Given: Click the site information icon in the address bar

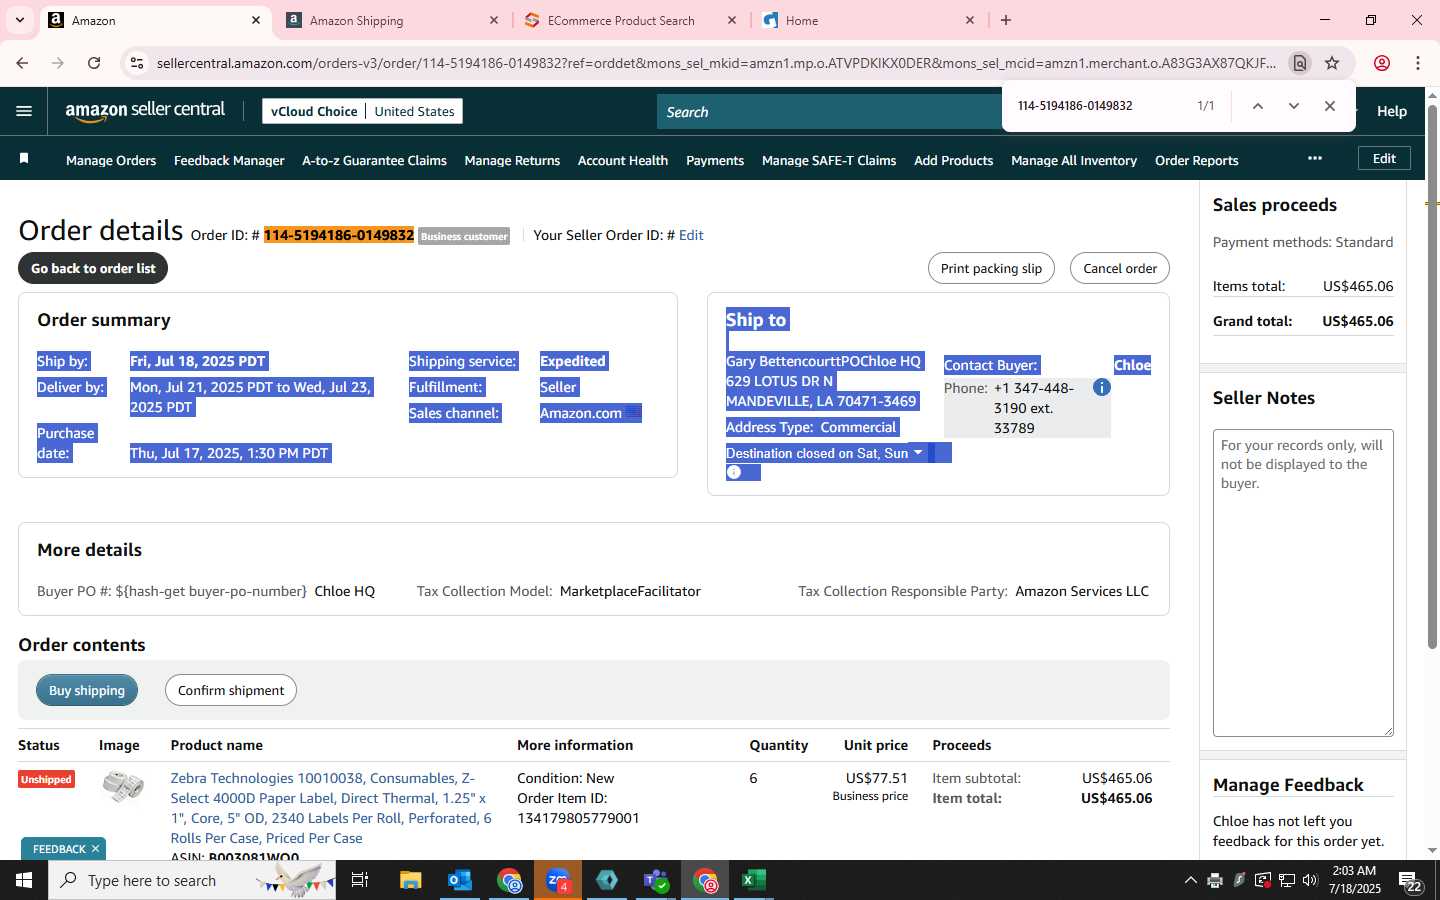Looking at the screenshot, I should click(137, 63).
